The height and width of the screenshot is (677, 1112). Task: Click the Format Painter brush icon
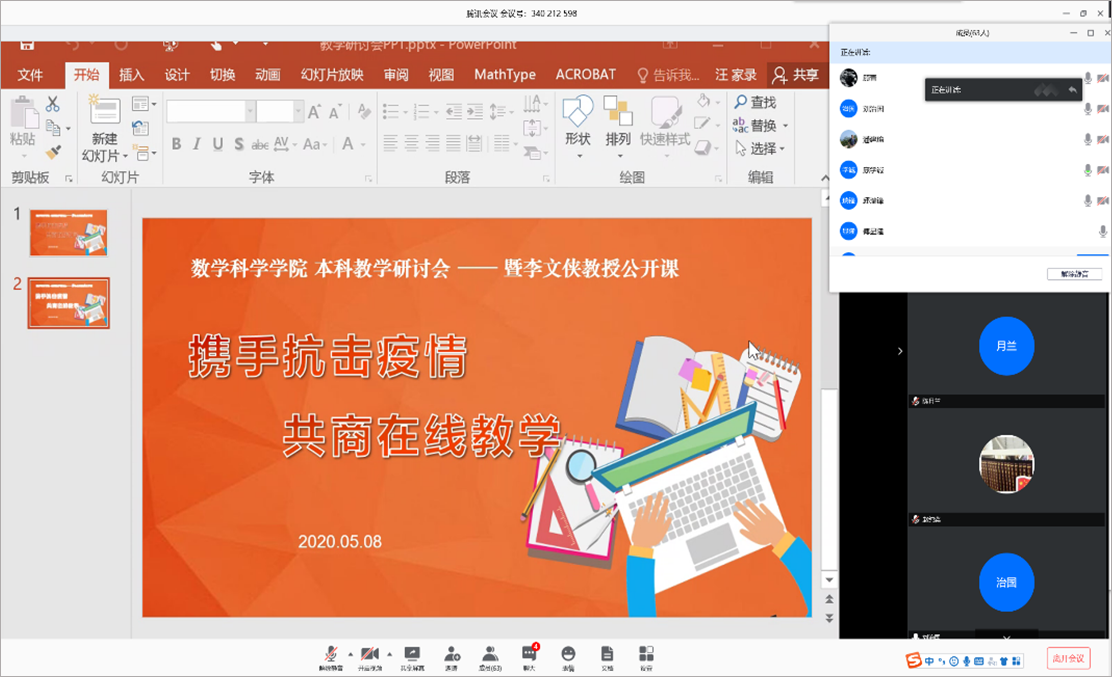pos(53,152)
